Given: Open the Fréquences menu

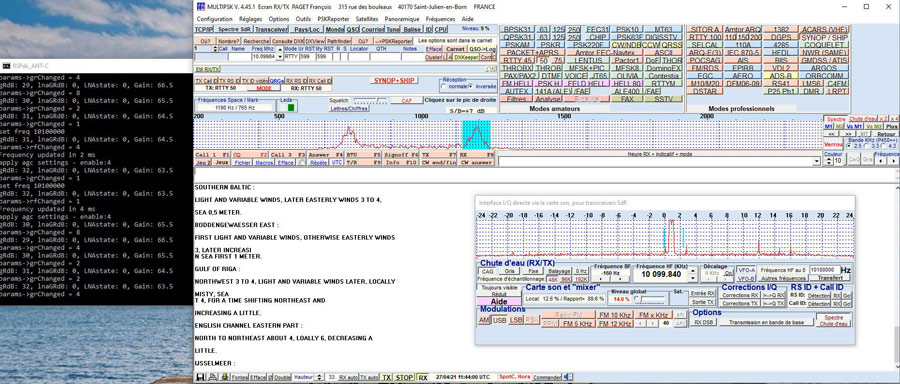Looking at the screenshot, I should point(440,19).
